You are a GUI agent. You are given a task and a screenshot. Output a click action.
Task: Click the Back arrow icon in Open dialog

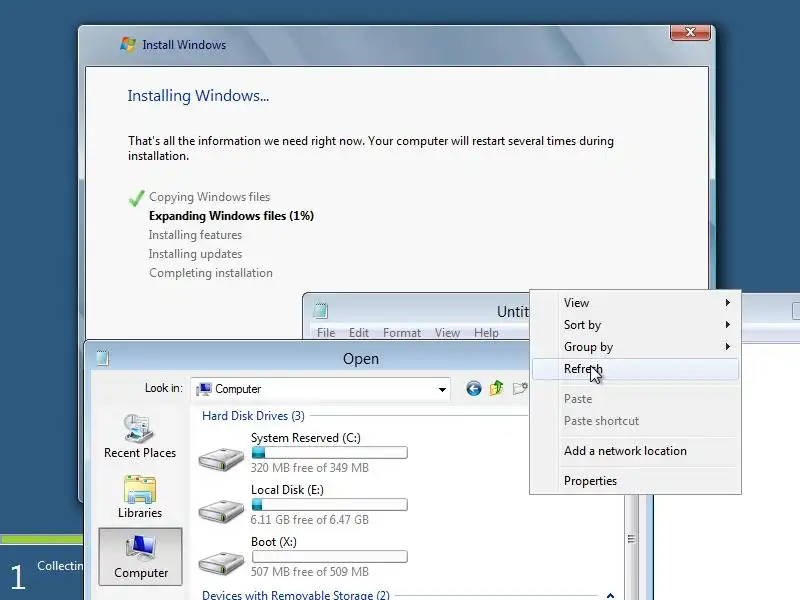tap(473, 389)
